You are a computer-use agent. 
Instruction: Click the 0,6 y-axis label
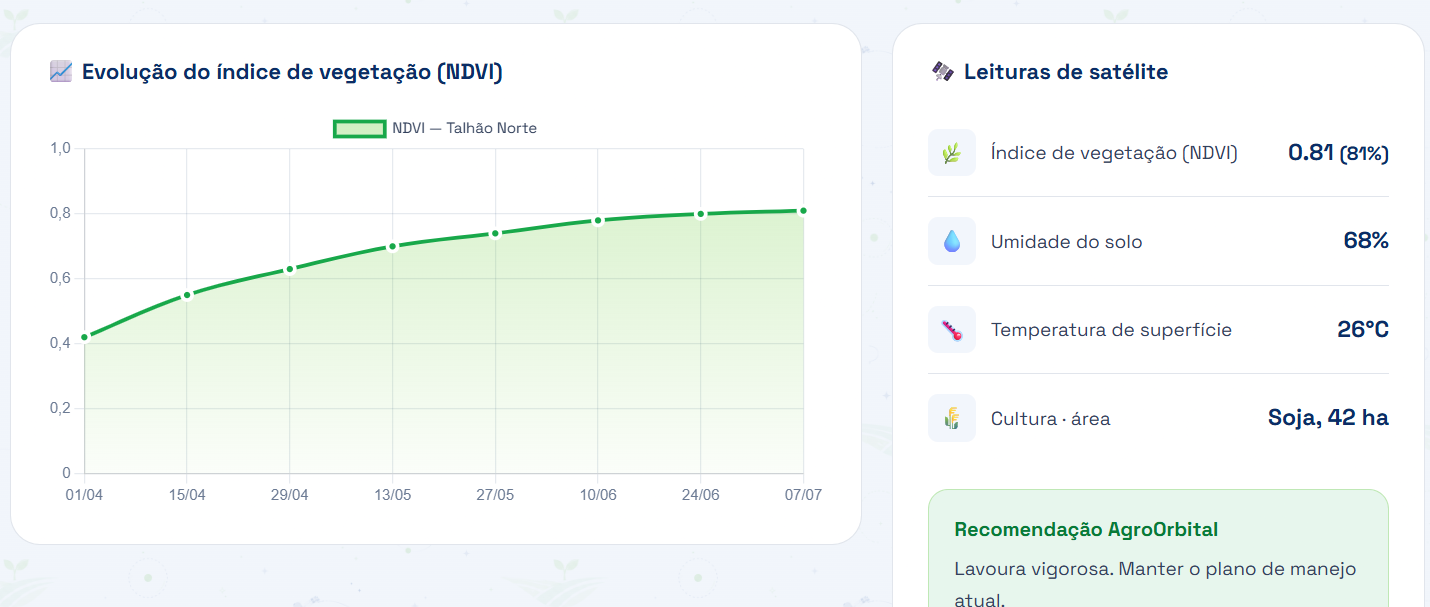click(61, 278)
